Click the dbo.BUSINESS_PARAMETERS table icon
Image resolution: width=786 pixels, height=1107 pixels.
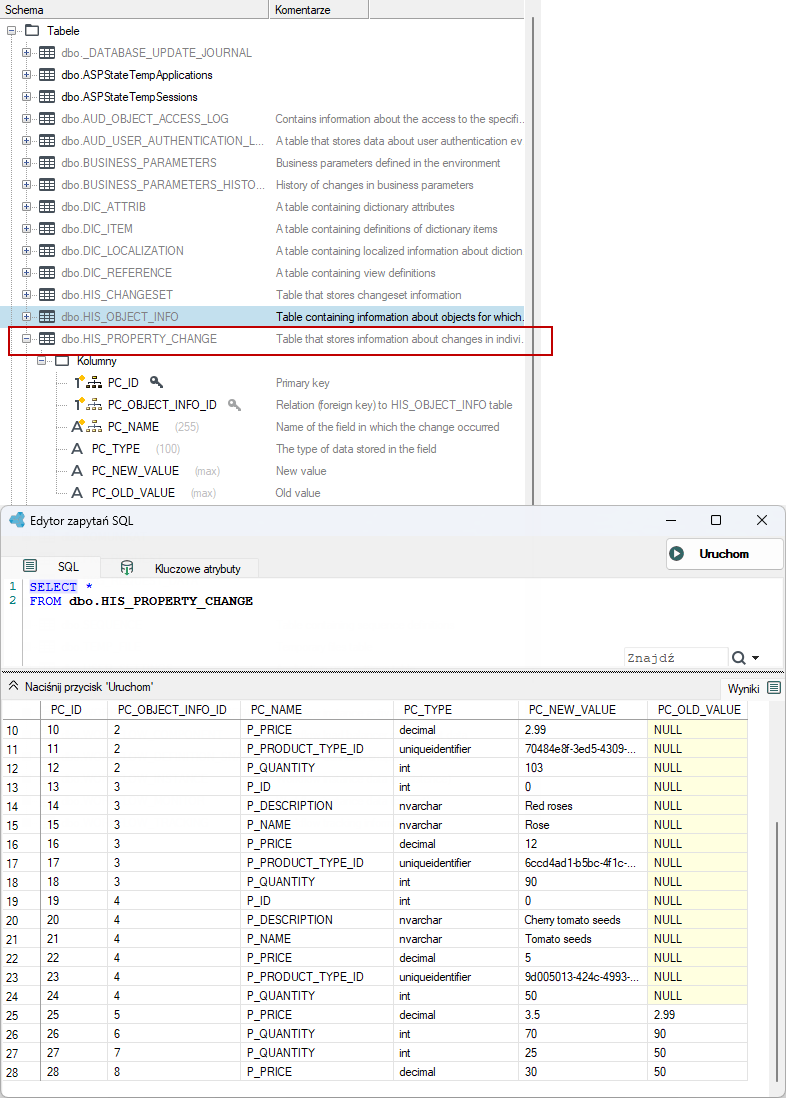click(x=47, y=162)
